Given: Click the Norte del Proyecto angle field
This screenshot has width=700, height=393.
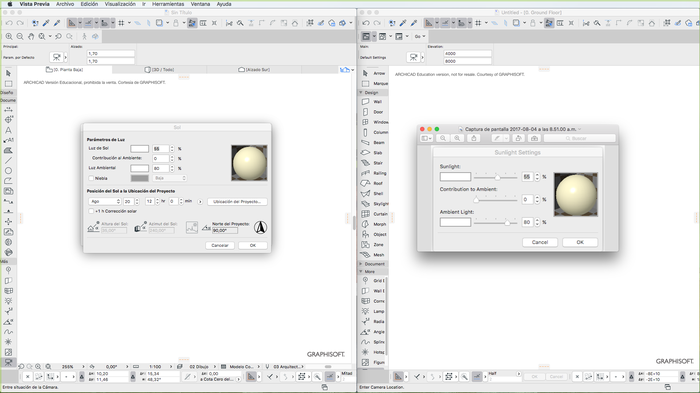Looking at the screenshot, I should point(225,230).
